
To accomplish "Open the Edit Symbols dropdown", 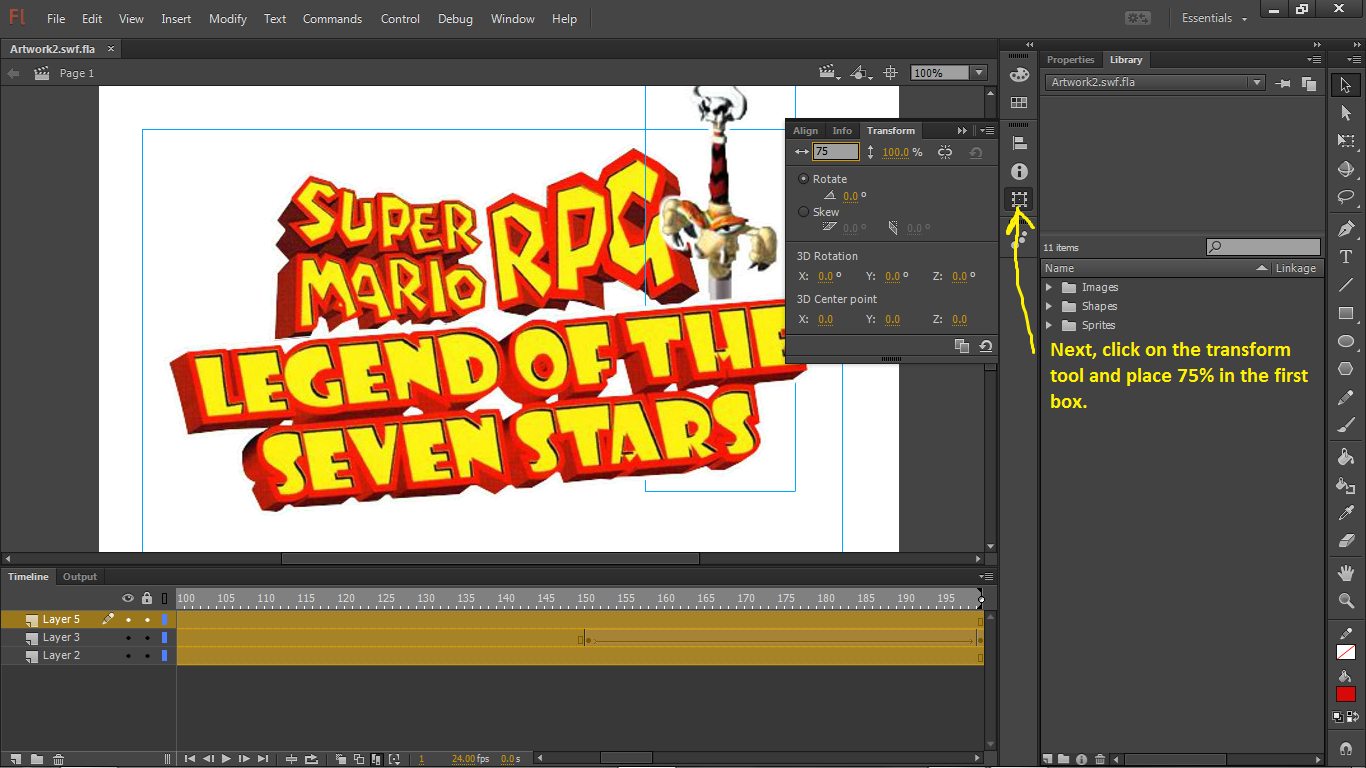I will 861,73.
